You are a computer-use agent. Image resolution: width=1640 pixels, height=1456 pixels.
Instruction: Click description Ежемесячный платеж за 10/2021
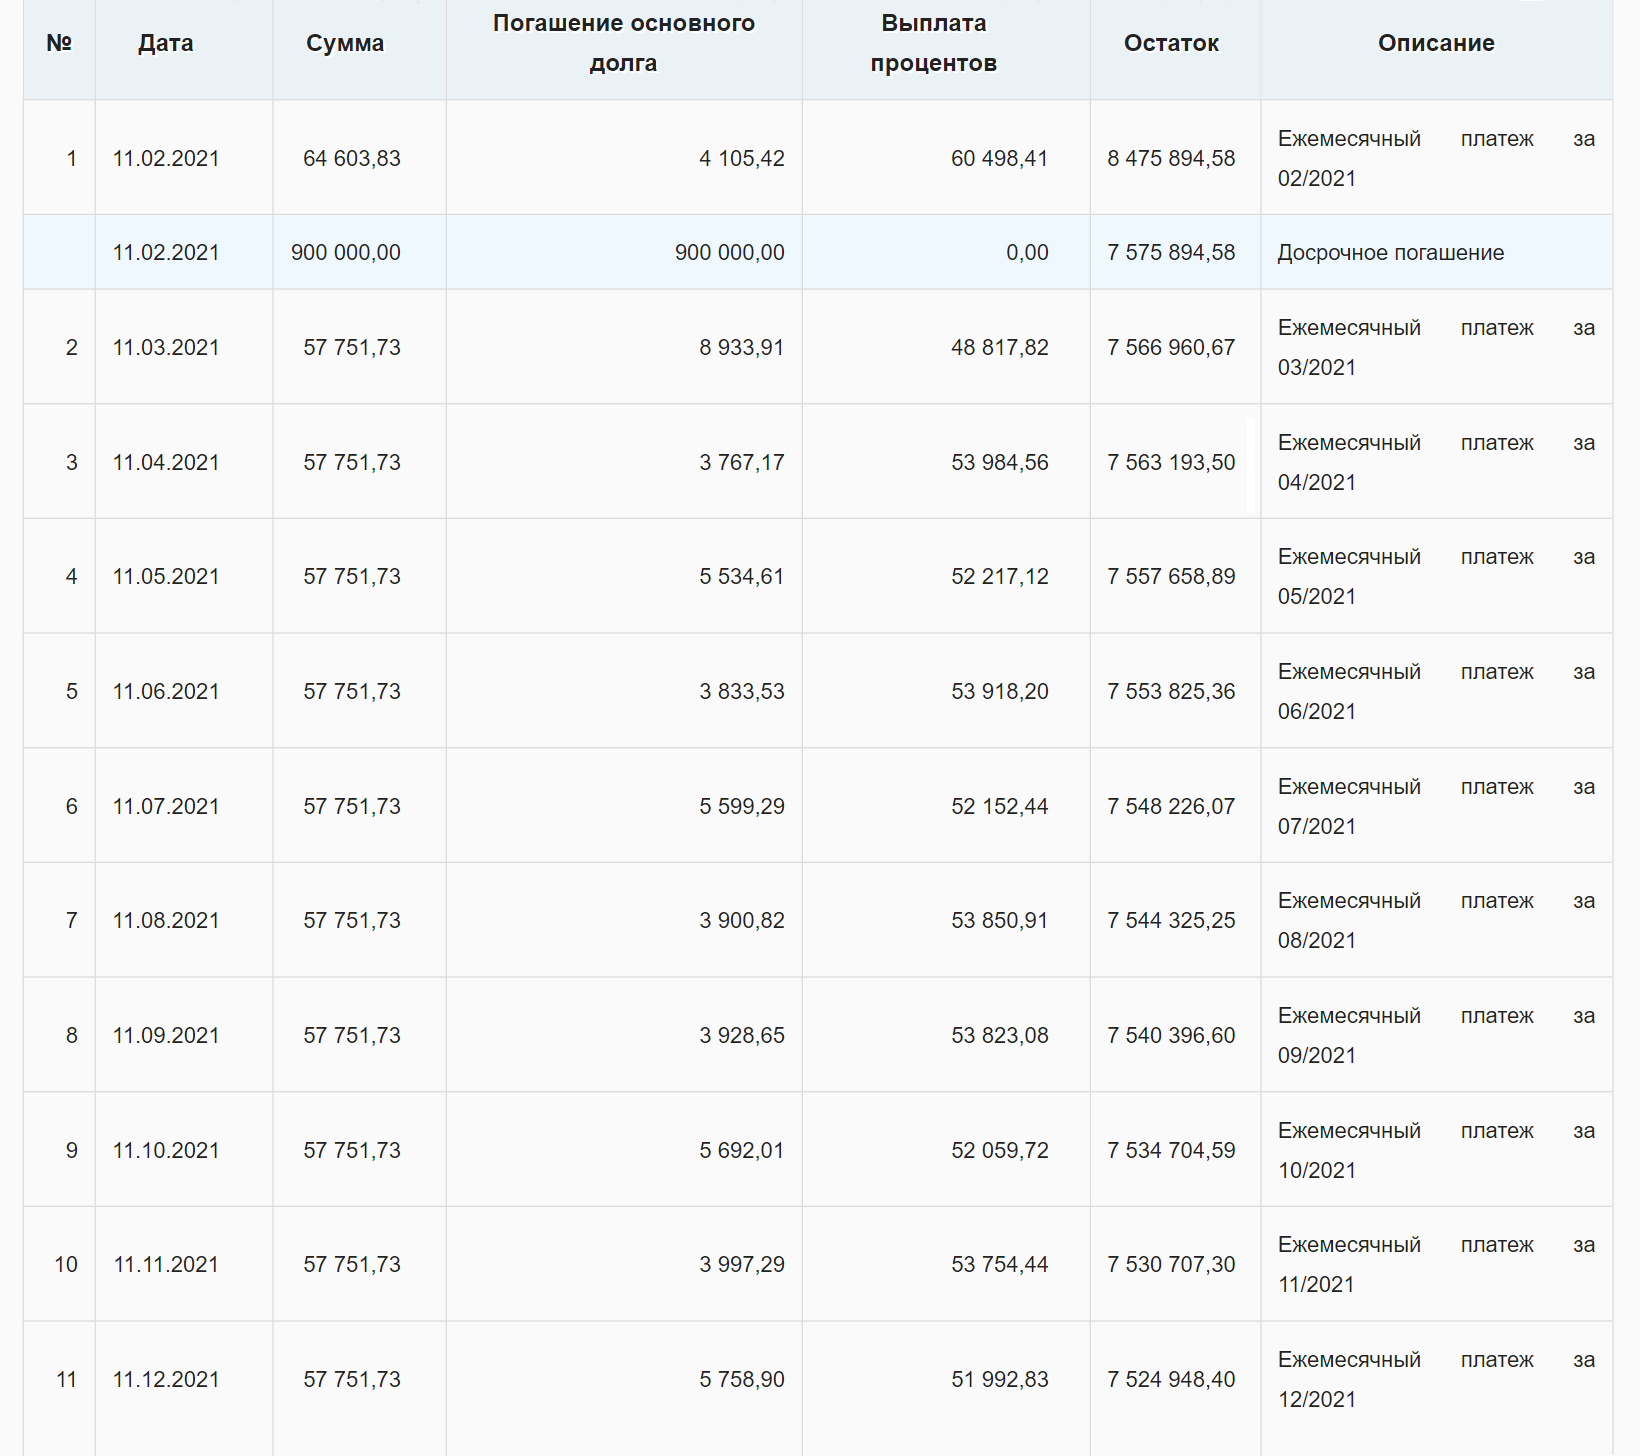(1436, 1150)
